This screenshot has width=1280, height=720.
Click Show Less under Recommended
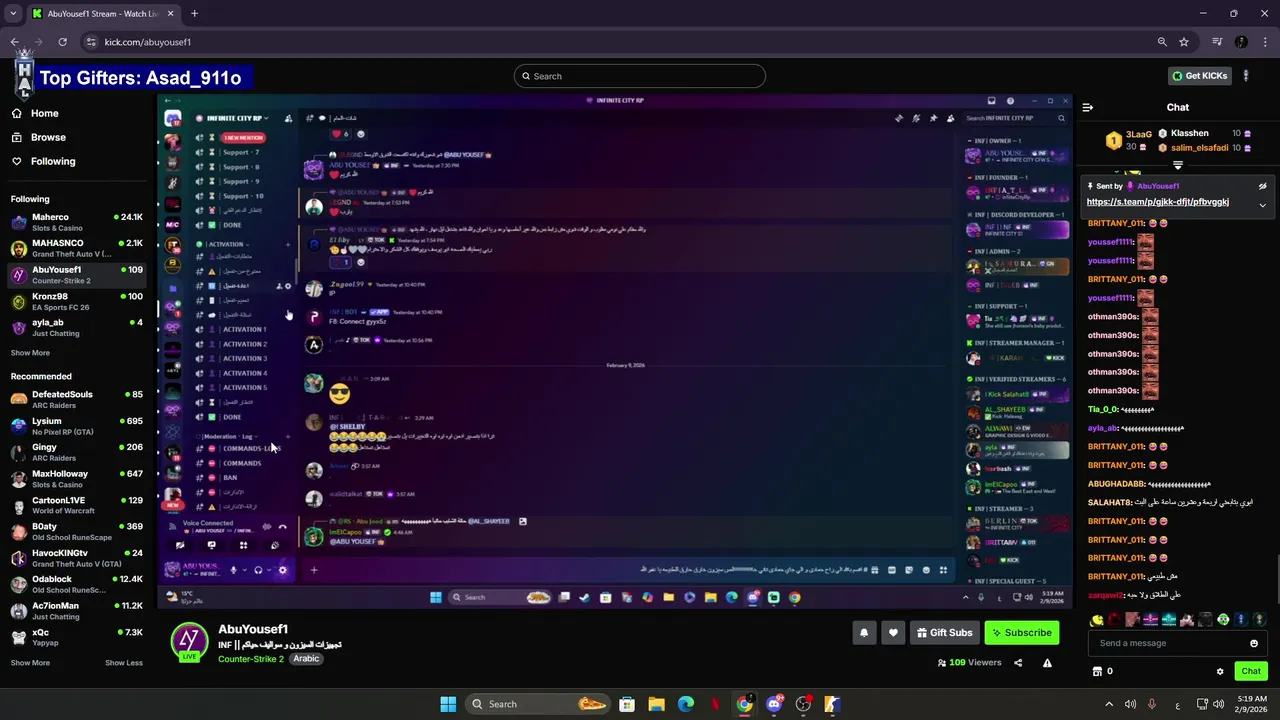click(x=124, y=663)
